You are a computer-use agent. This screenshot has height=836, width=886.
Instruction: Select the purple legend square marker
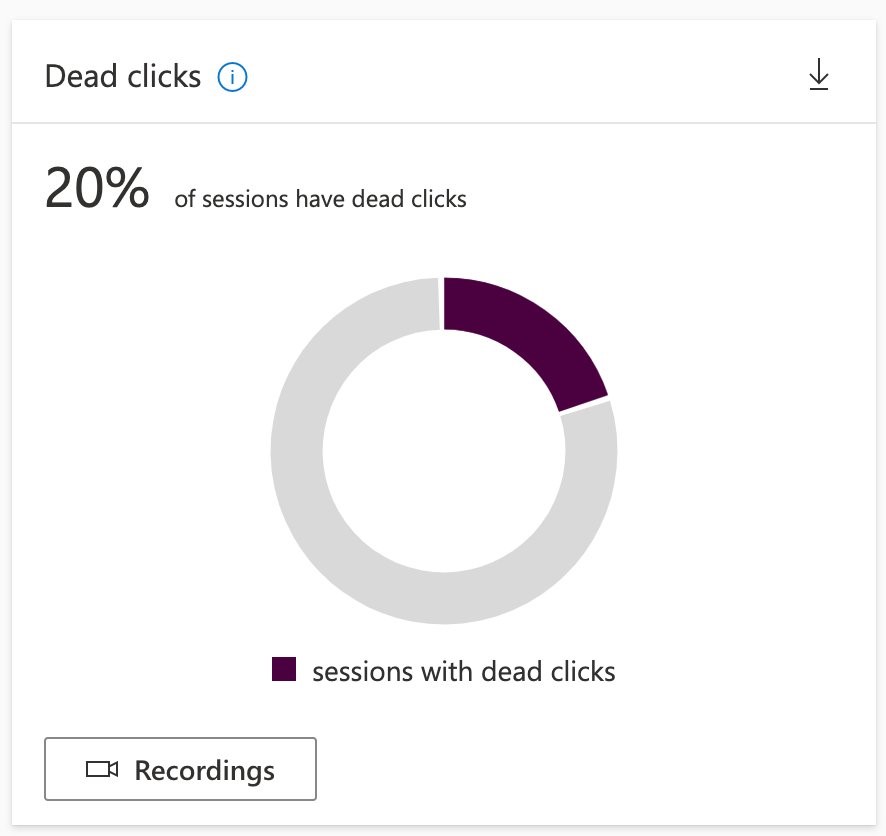click(284, 669)
